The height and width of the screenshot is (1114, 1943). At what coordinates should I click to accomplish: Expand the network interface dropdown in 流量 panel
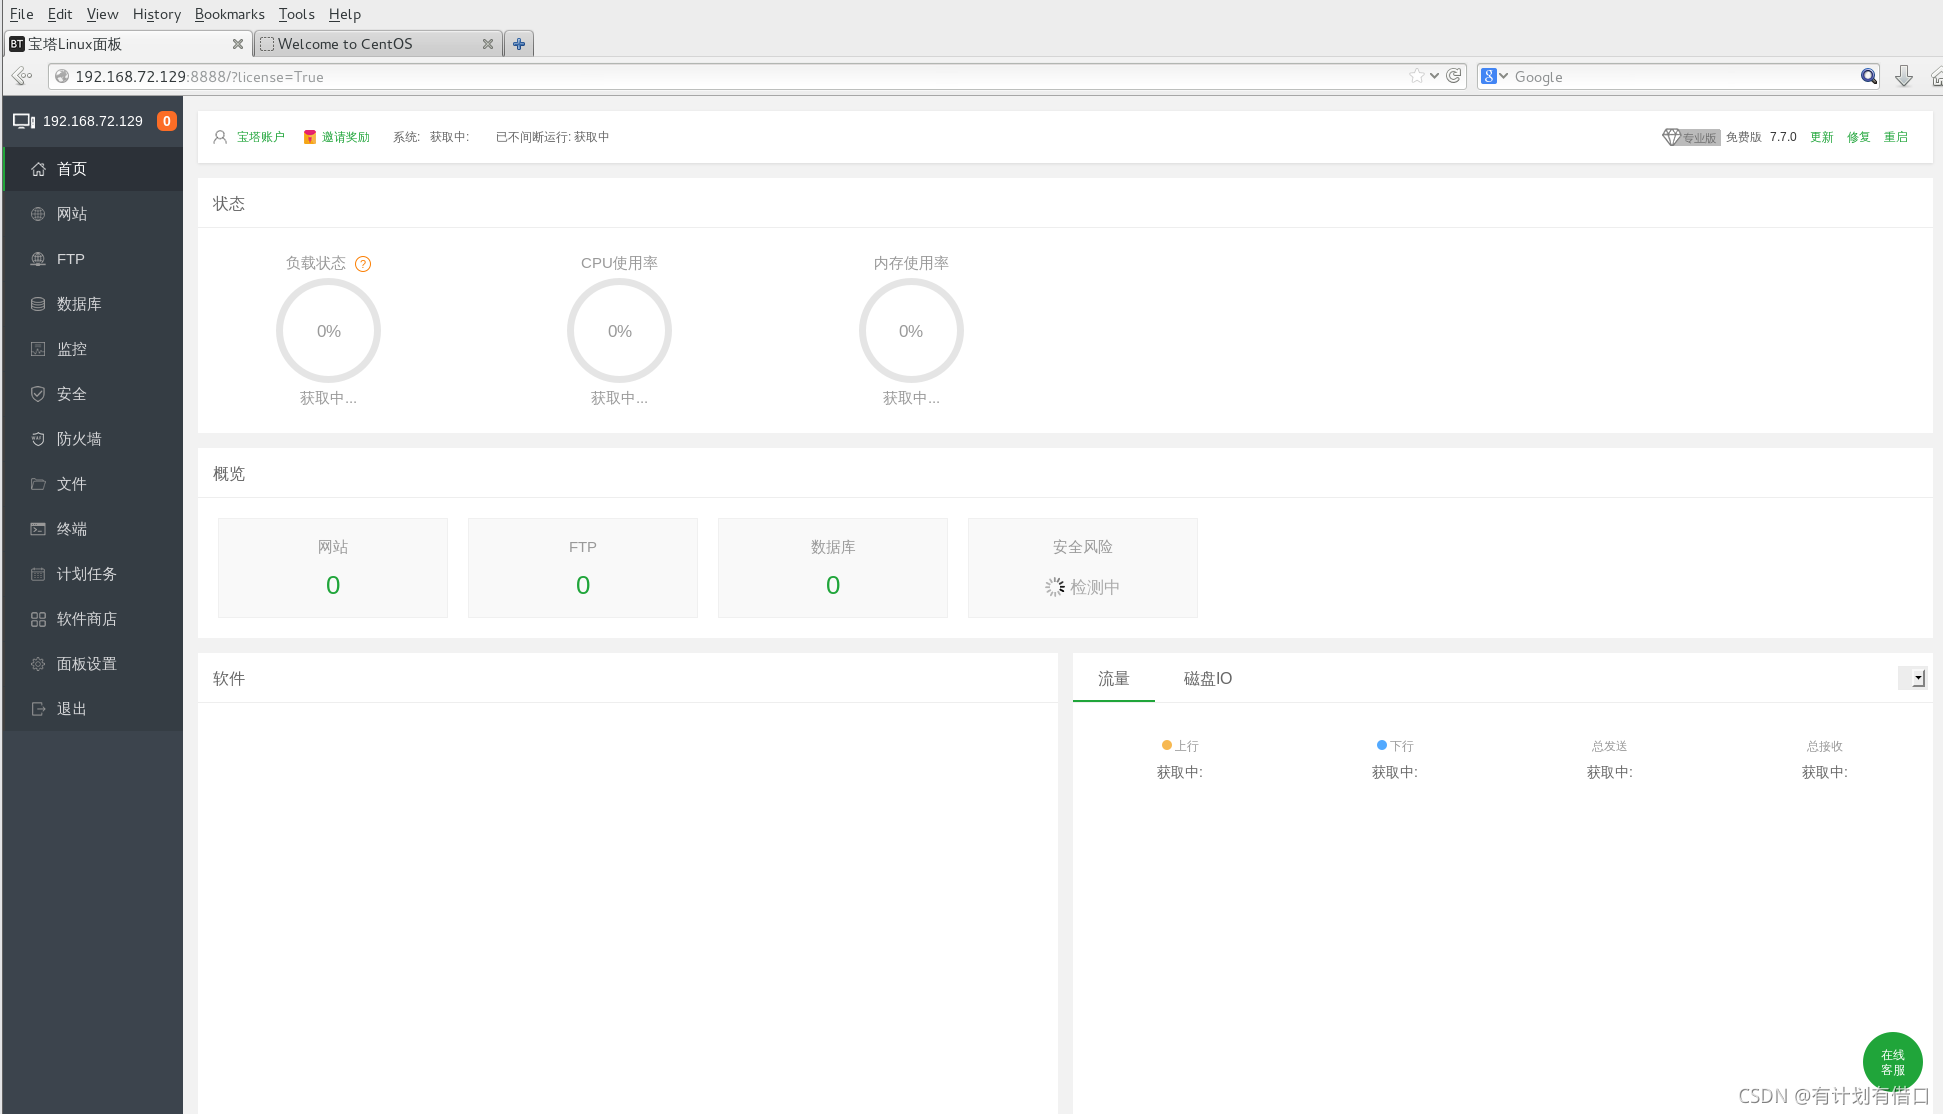1914,678
